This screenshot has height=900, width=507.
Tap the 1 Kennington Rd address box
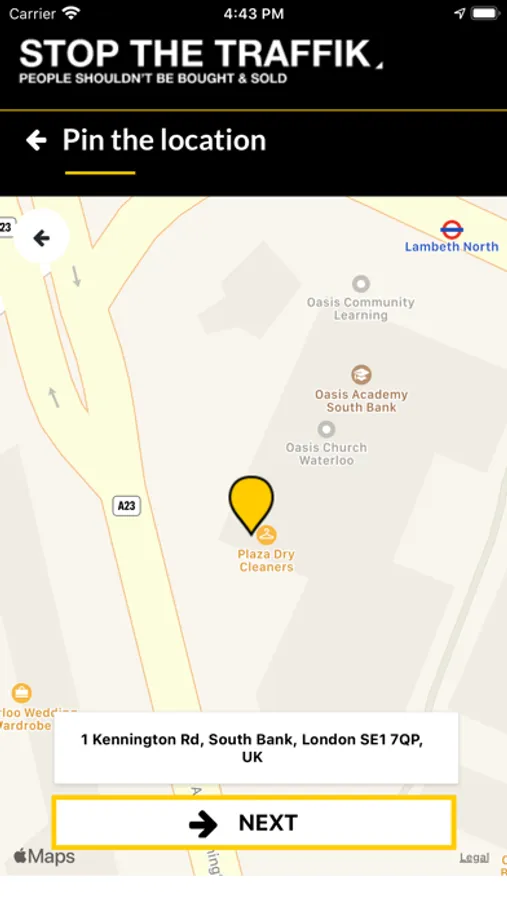(x=256, y=748)
